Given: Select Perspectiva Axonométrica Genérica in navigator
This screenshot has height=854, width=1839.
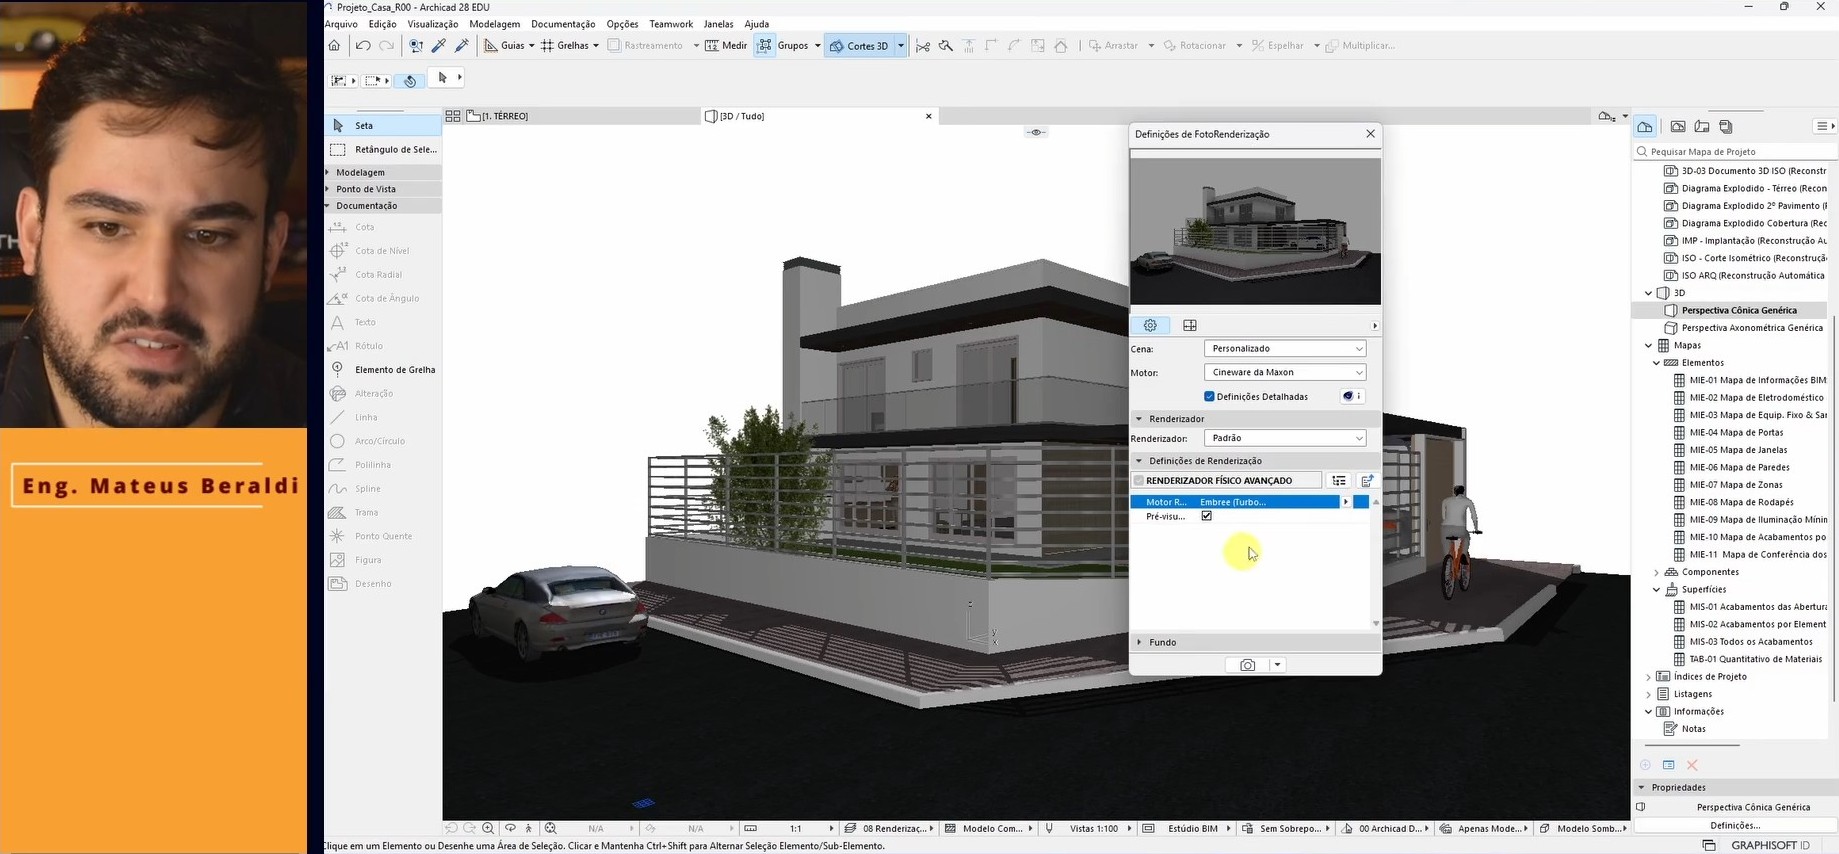Looking at the screenshot, I should click(1752, 328).
